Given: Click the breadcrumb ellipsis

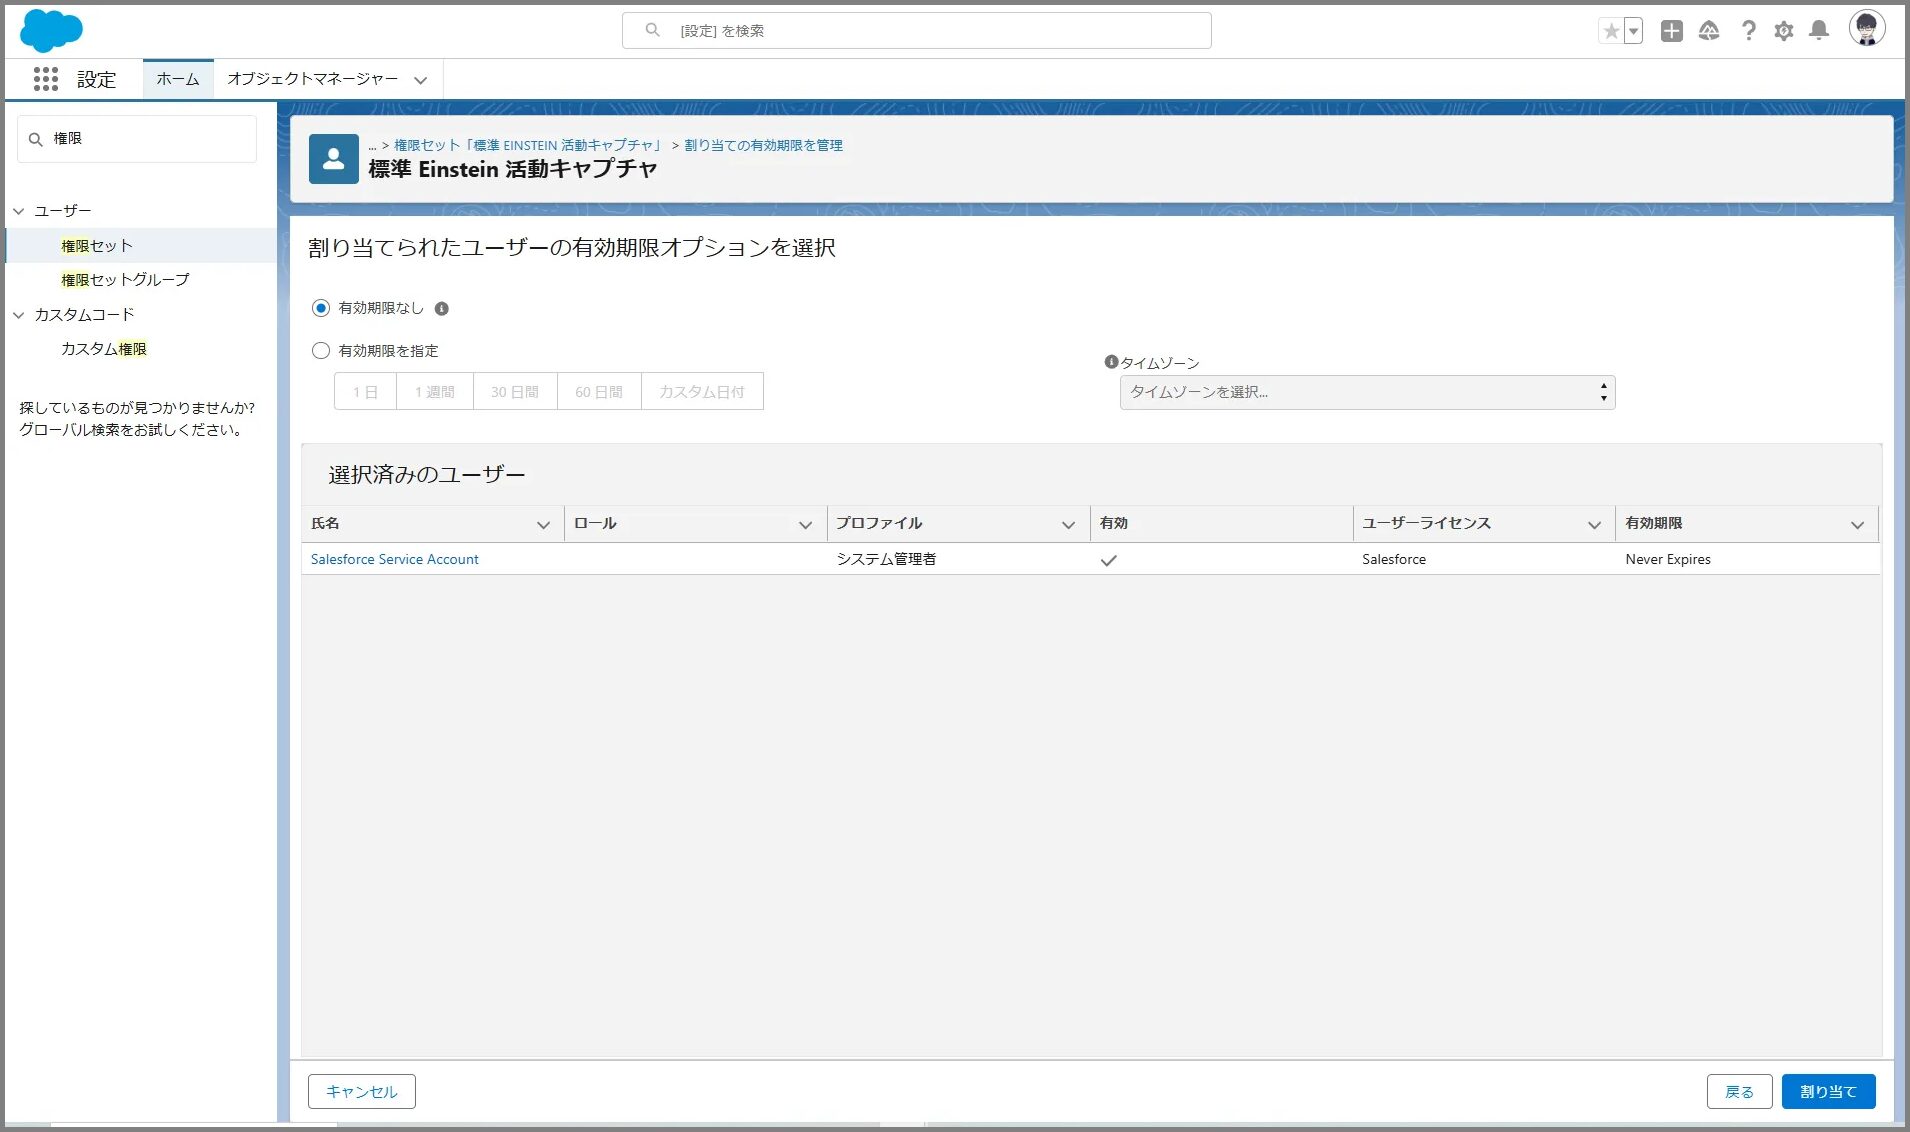Looking at the screenshot, I should [x=372, y=146].
